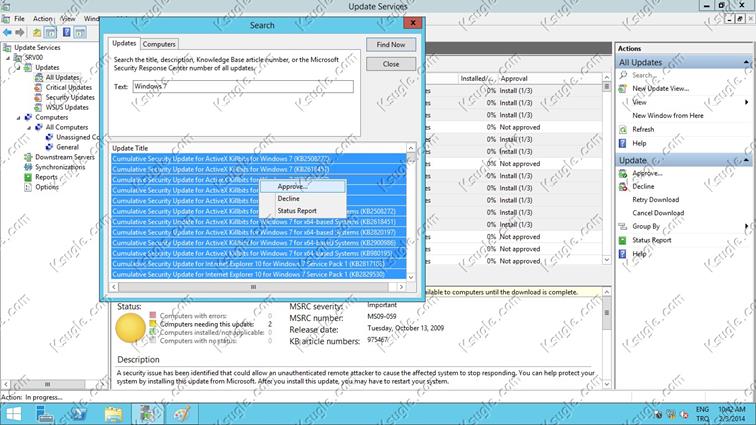
Task: Click the Options icon in tree
Action: click(x=28, y=187)
